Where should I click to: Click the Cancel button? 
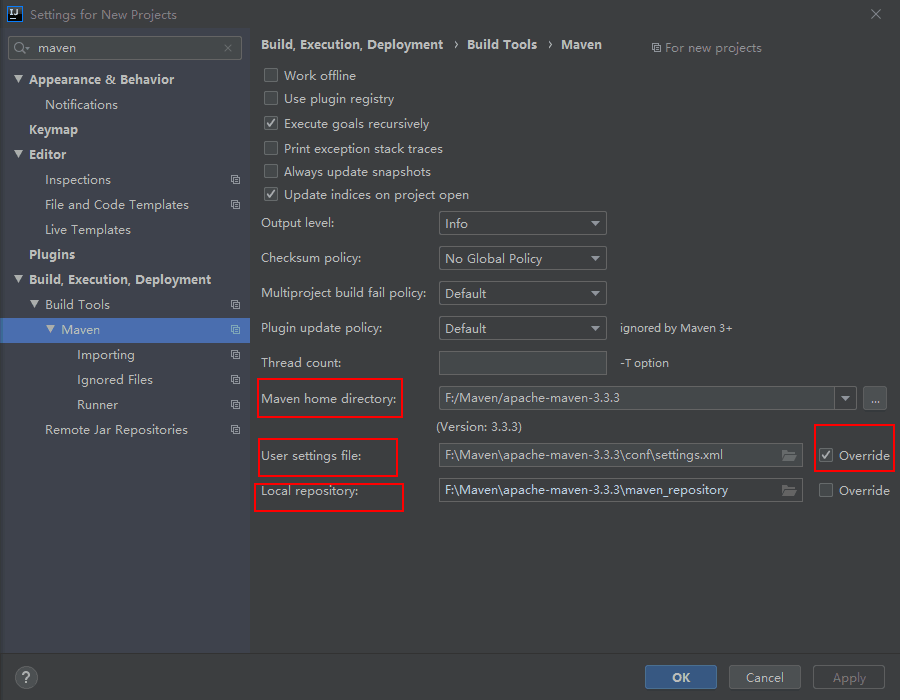(x=765, y=677)
